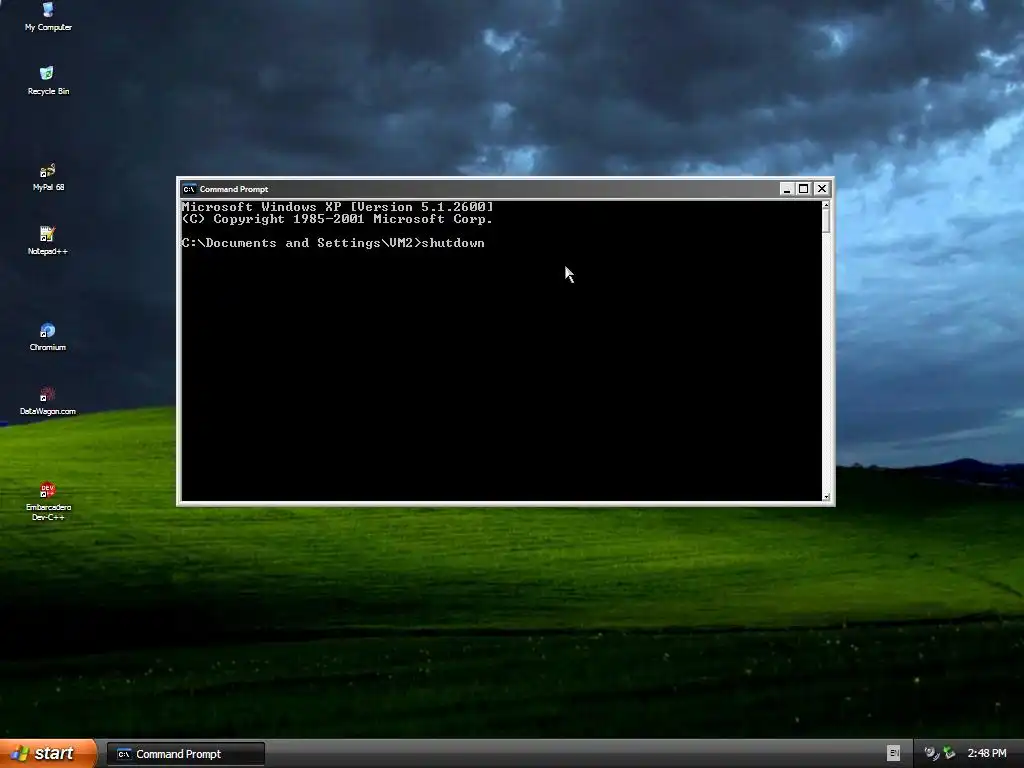This screenshot has width=1024, height=768.
Task: Click the '(C) Copyright 1985-2001 Microsoft Corp.' line
Action: pos(337,219)
